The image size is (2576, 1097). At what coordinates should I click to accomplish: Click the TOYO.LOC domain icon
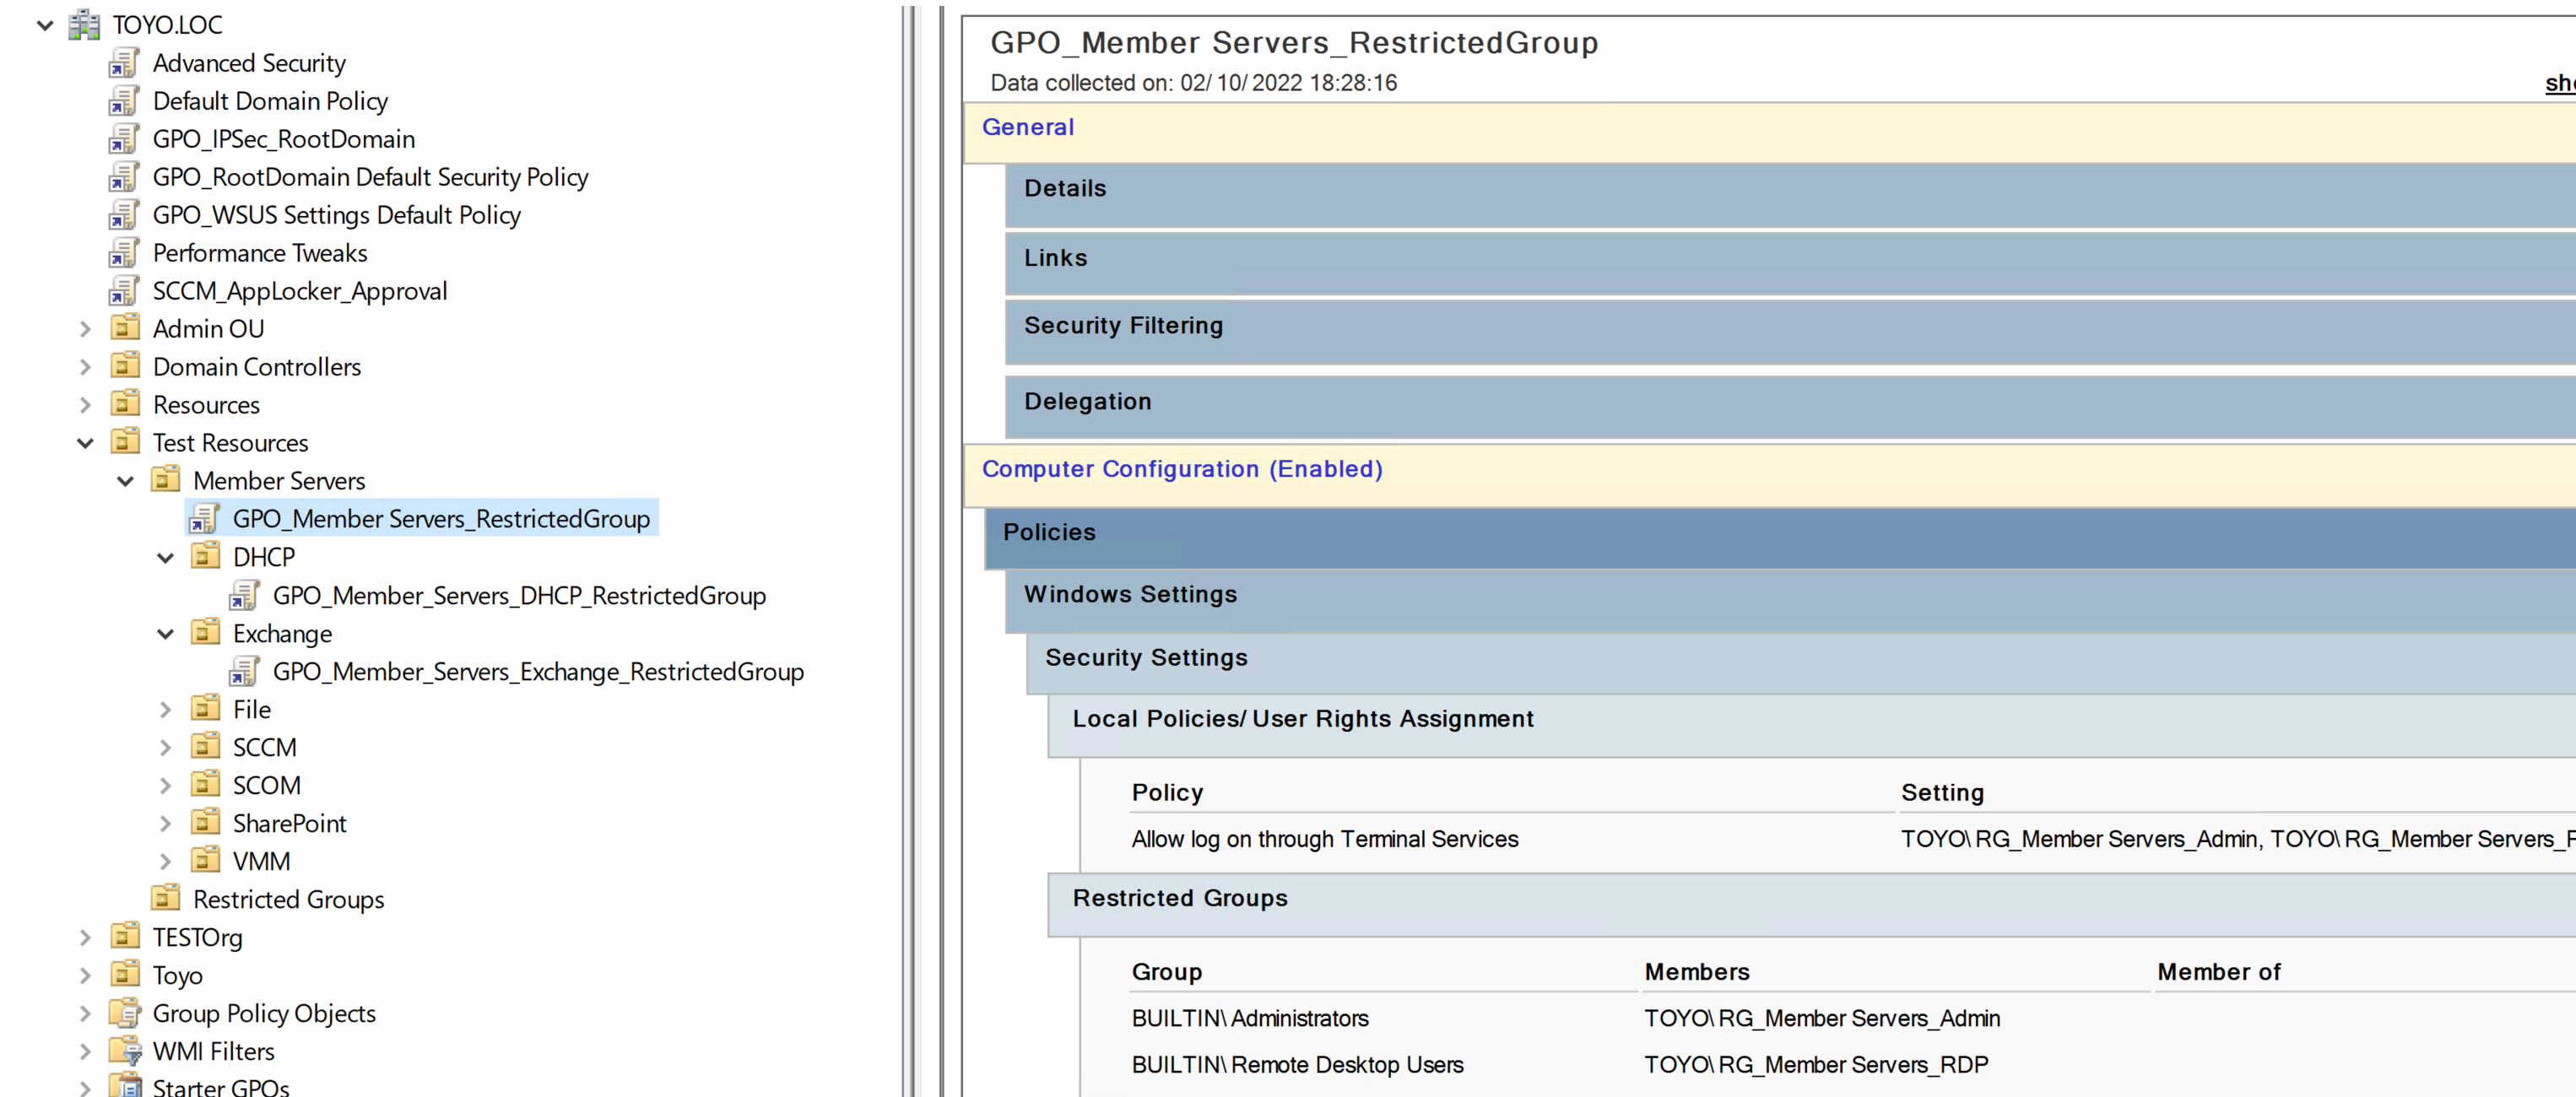coord(85,24)
